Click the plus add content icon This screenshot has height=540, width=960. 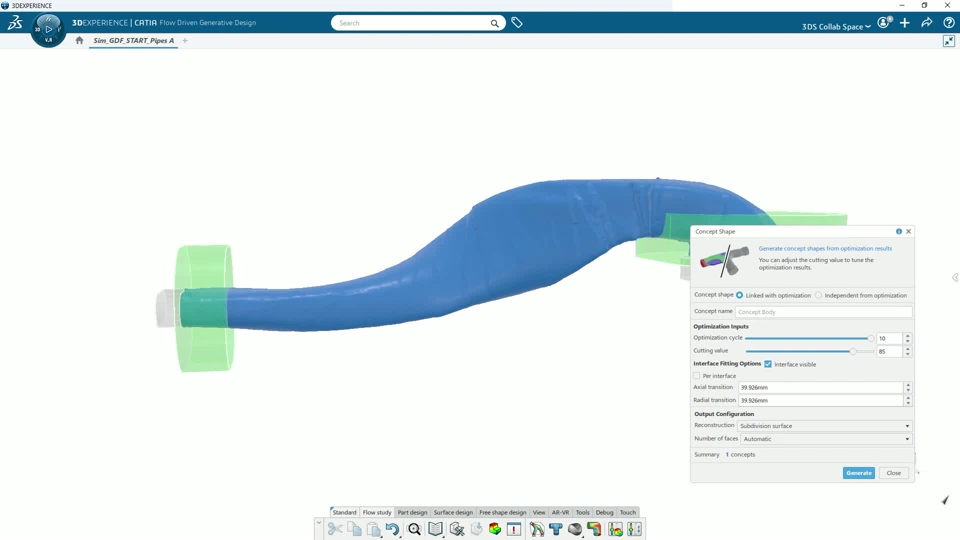(905, 23)
